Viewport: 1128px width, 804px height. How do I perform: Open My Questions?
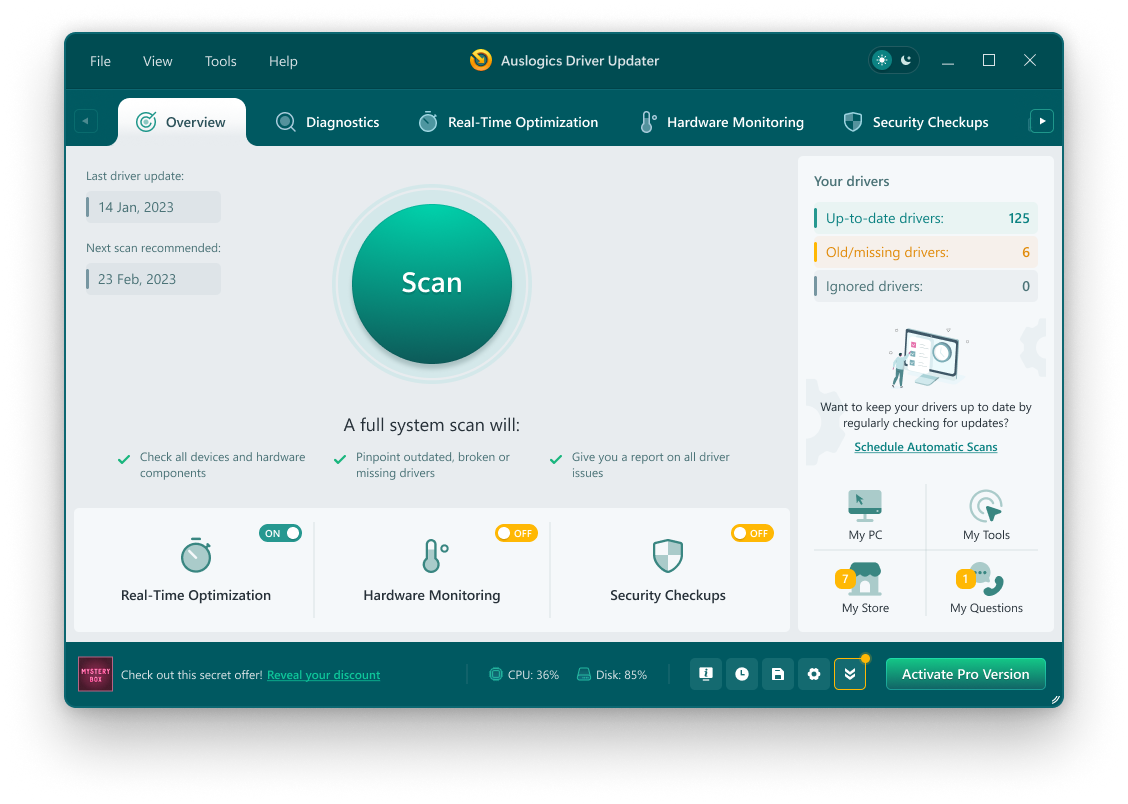pyautogui.click(x=985, y=585)
